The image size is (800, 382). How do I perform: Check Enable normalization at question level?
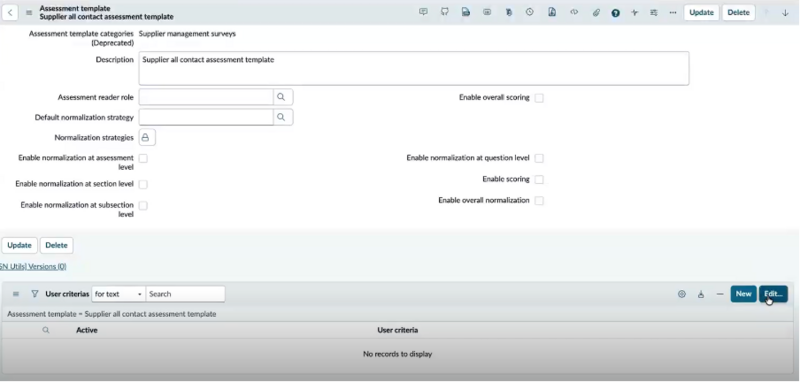pos(539,159)
